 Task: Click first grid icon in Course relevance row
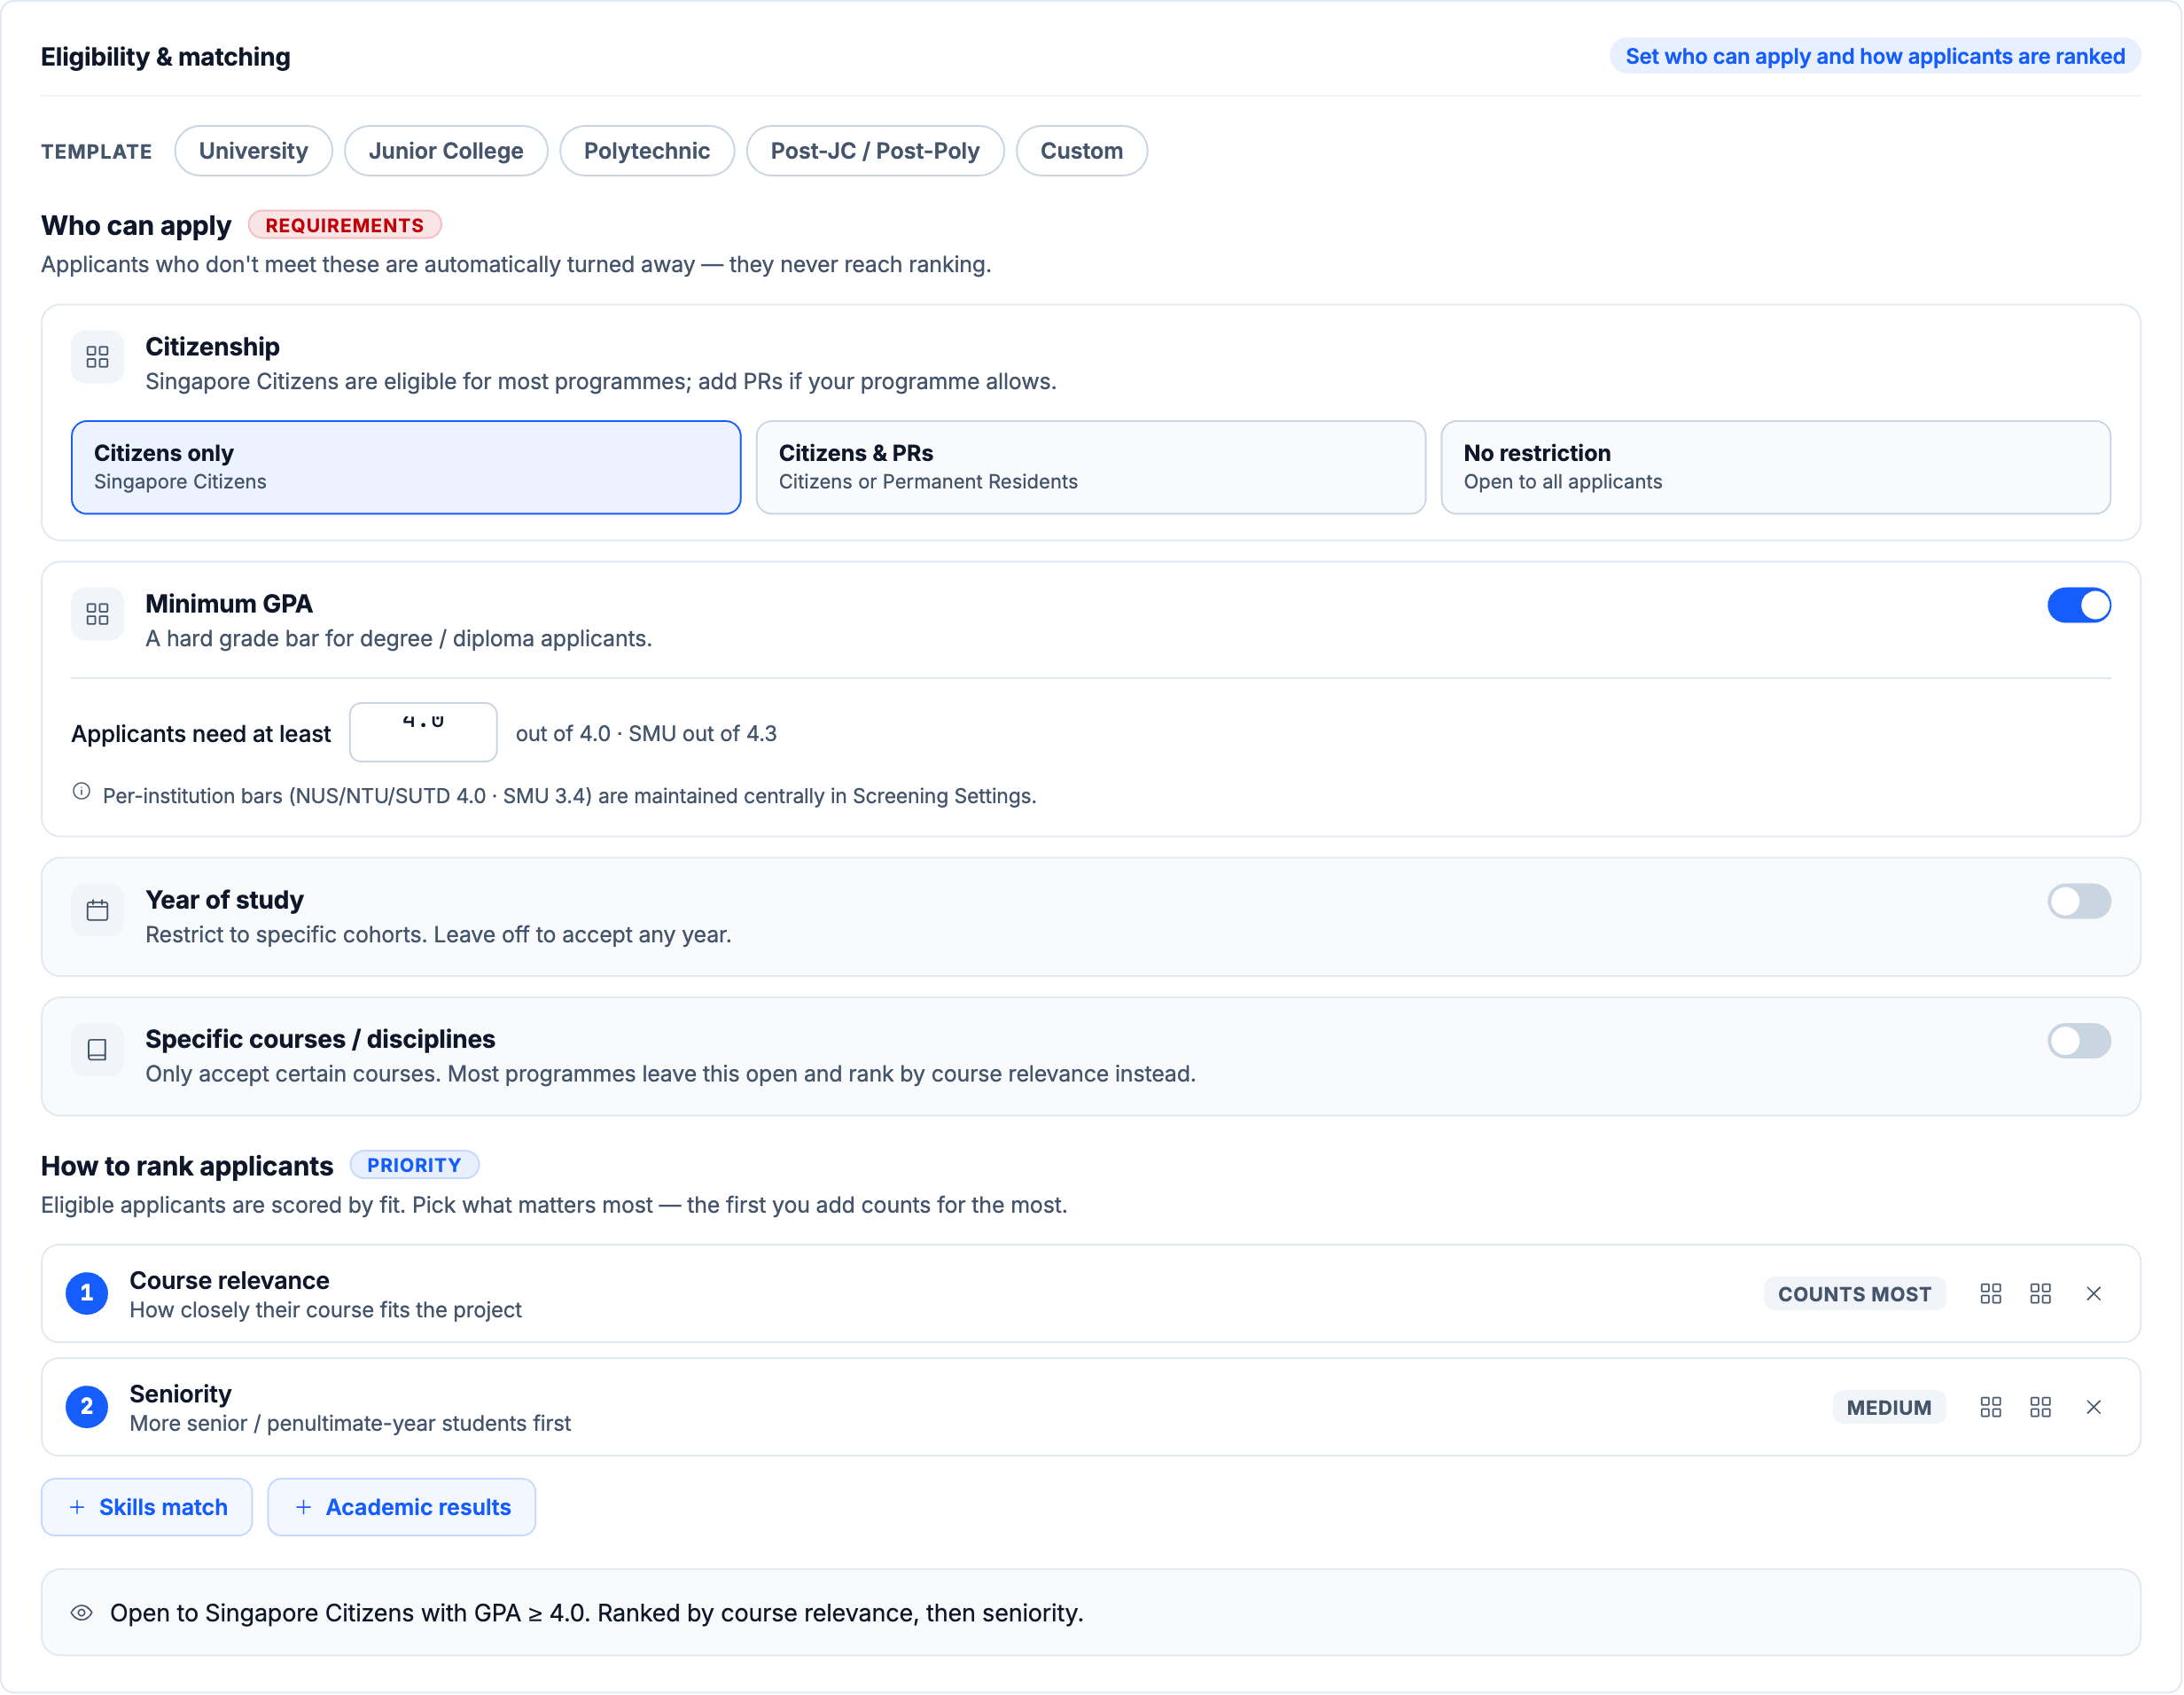(x=1992, y=1295)
